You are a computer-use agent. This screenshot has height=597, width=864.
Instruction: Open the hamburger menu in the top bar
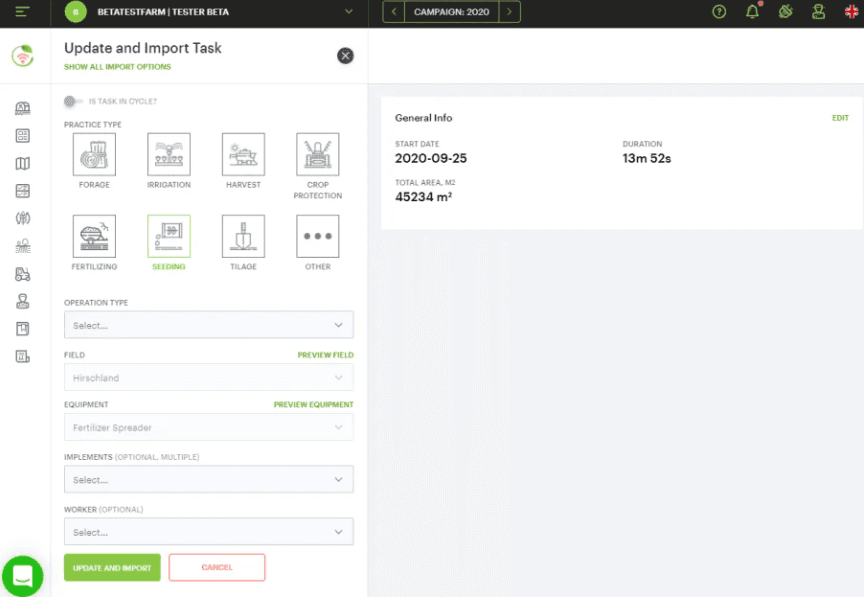22,12
